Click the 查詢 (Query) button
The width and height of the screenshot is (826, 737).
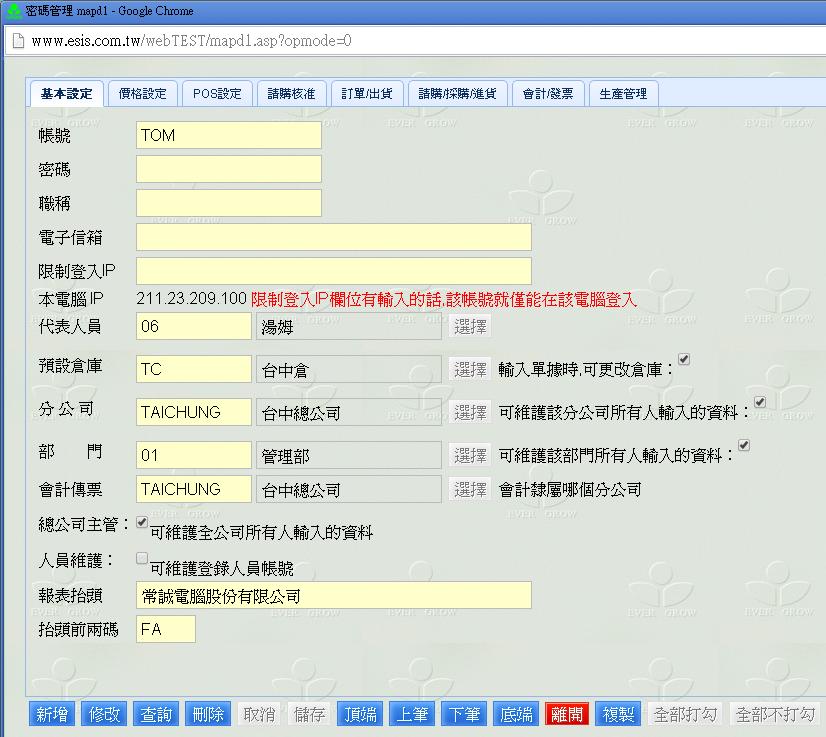(x=156, y=714)
